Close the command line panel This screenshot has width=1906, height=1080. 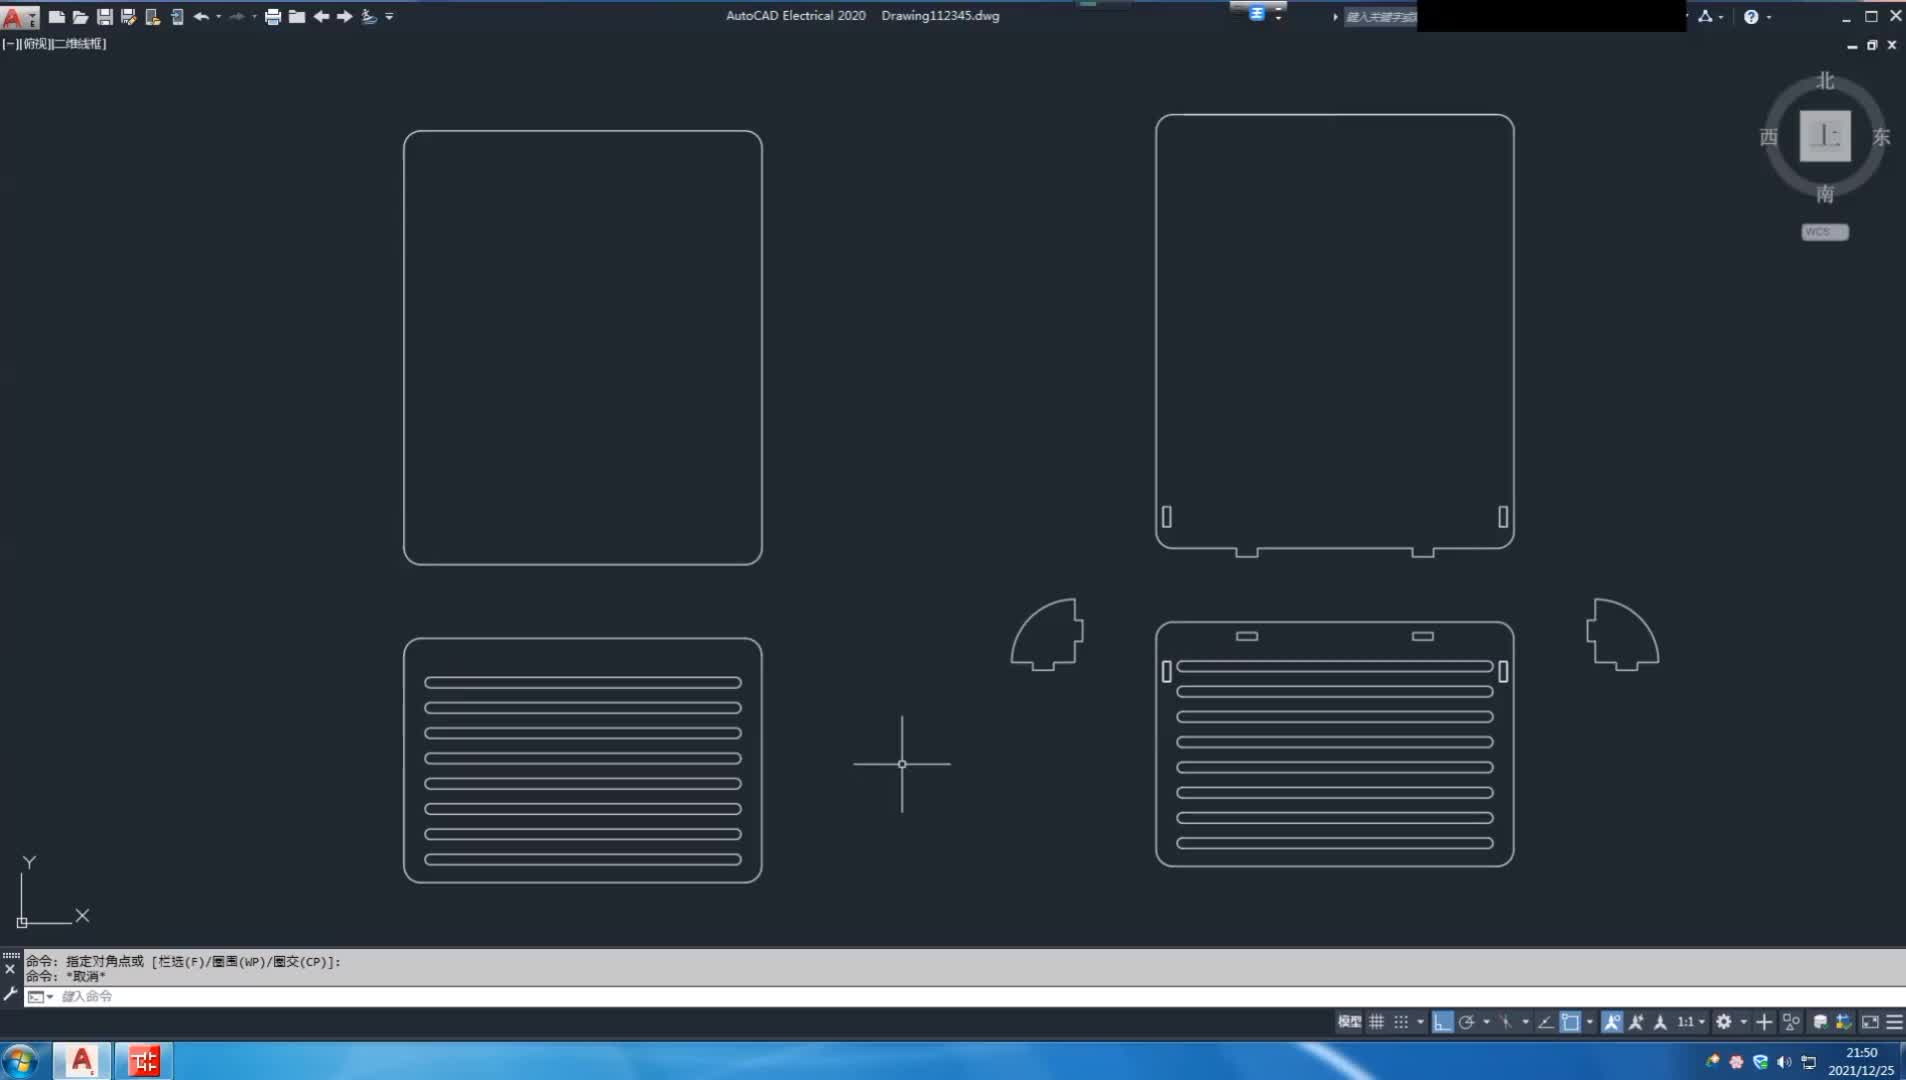click(x=10, y=969)
